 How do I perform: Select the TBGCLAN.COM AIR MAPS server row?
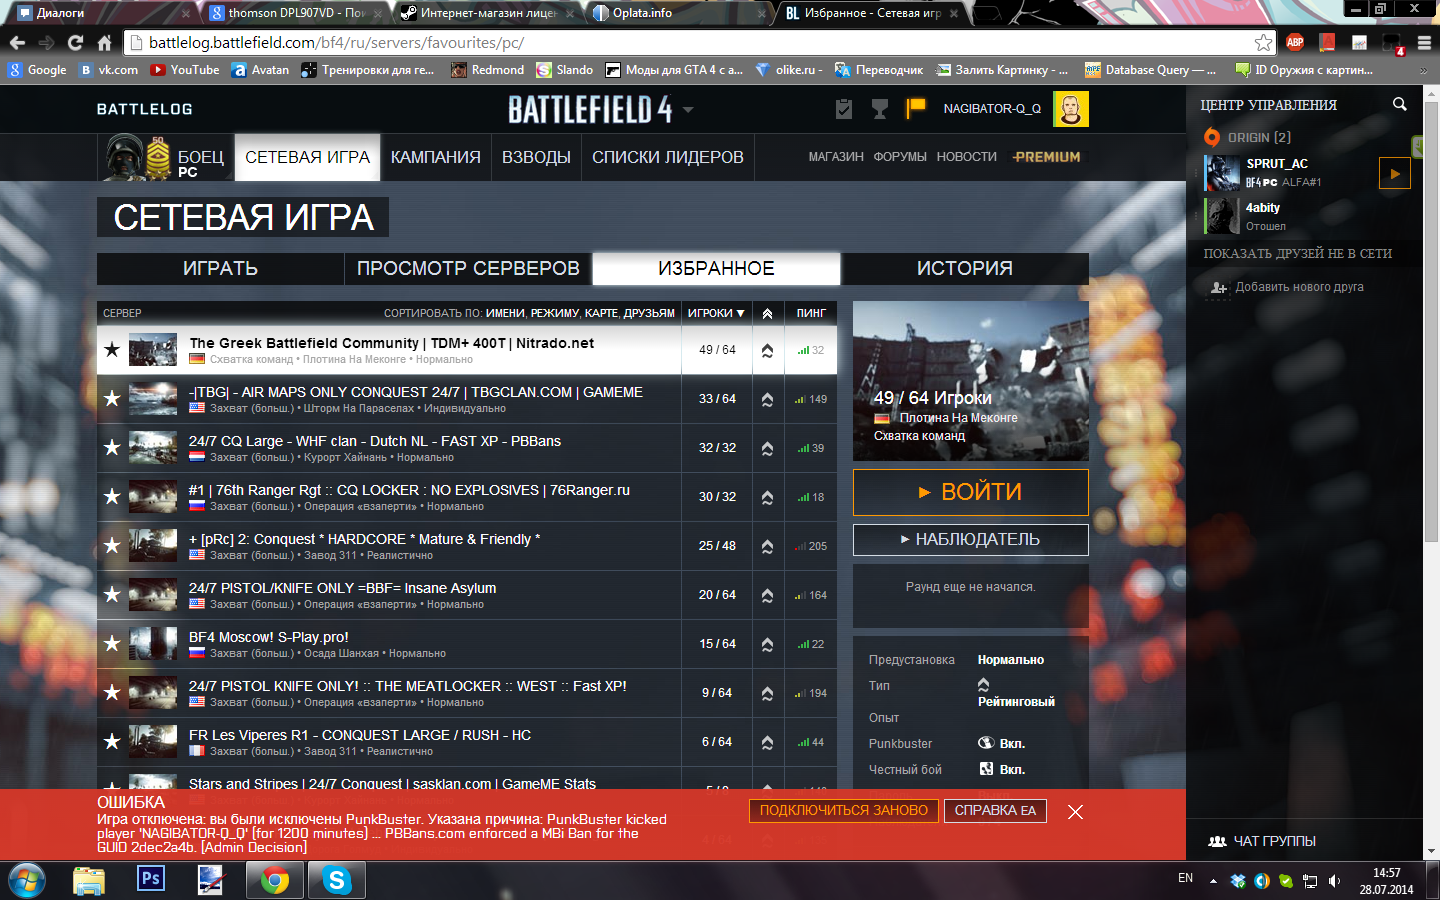pyautogui.click(x=467, y=399)
